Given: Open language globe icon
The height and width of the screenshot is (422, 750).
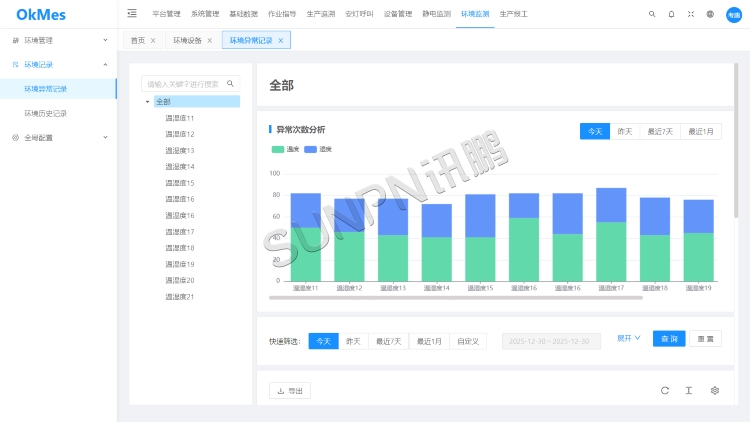Looking at the screenshot, I should tap(710, 14).
